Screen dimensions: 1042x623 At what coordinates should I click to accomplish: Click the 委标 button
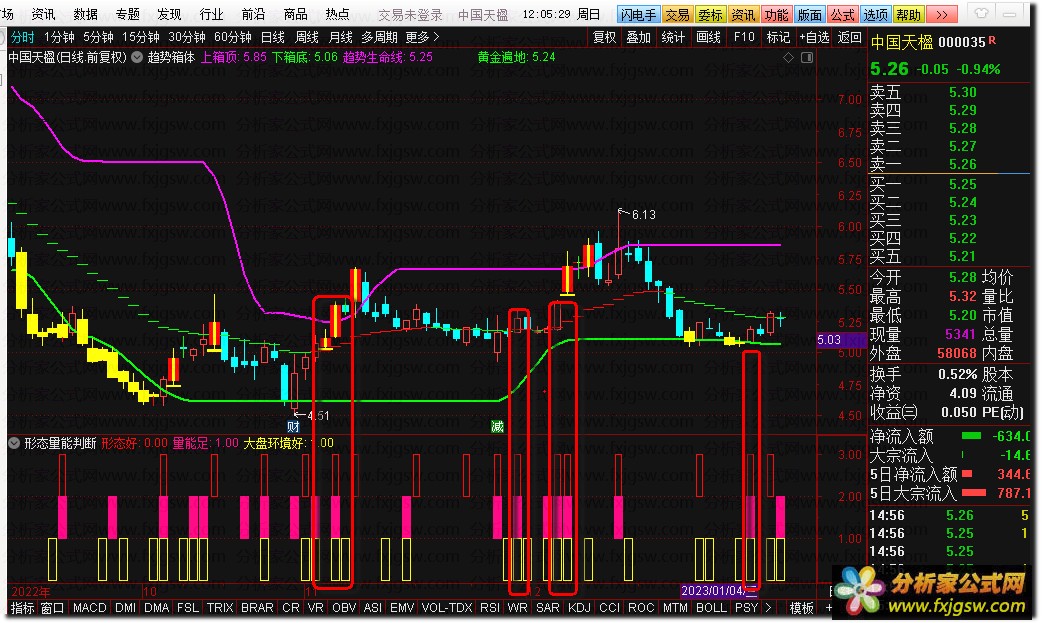710,15
